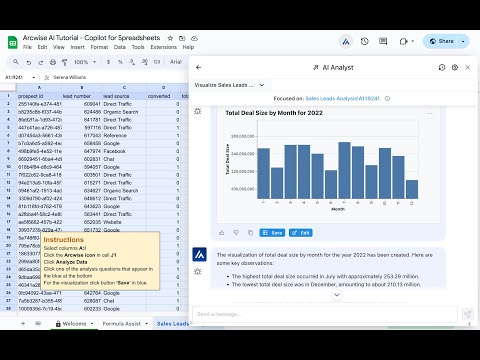The width and height of the screenshot is (480, 360).
Task: Click the thumbs up feedback icon
Action: coord(222,233)
